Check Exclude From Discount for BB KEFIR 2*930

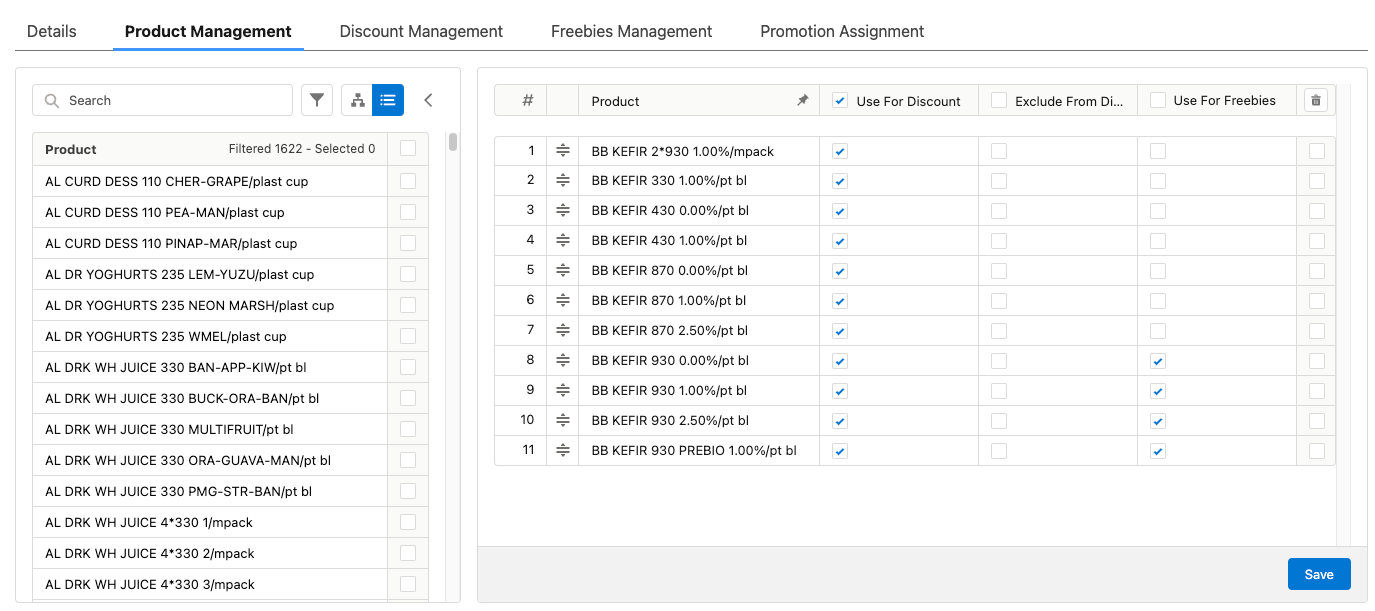click(x=998, y=150)
